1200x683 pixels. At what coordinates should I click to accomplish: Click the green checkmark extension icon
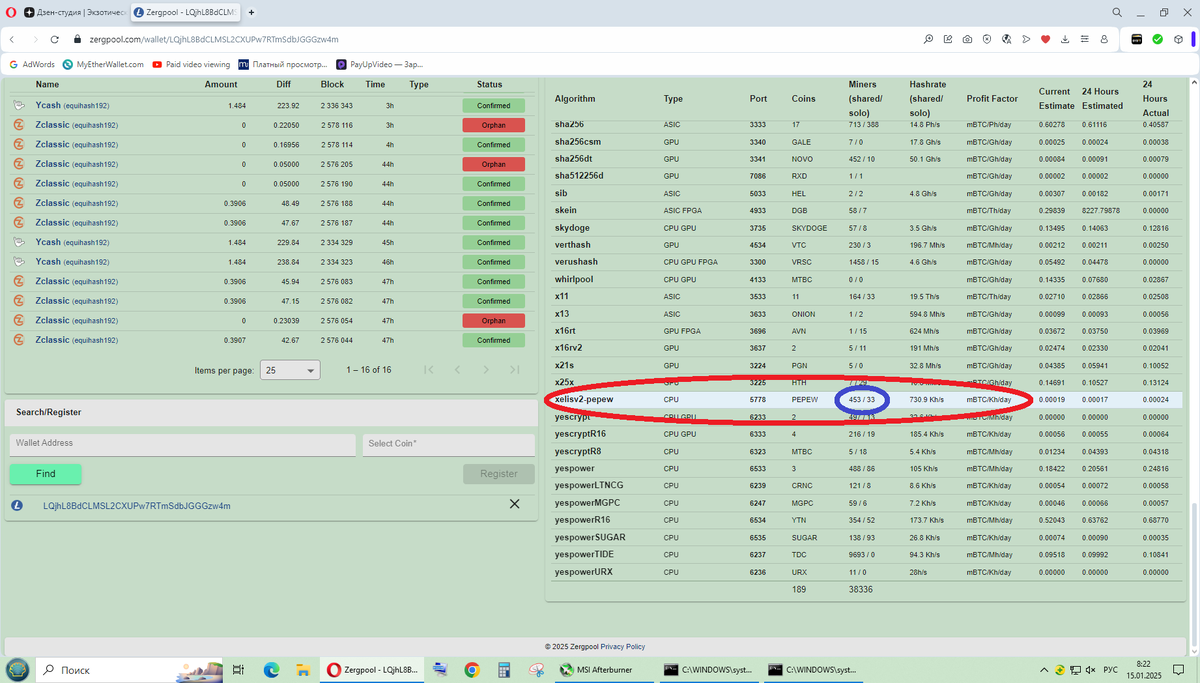[x=1157, y=39]
